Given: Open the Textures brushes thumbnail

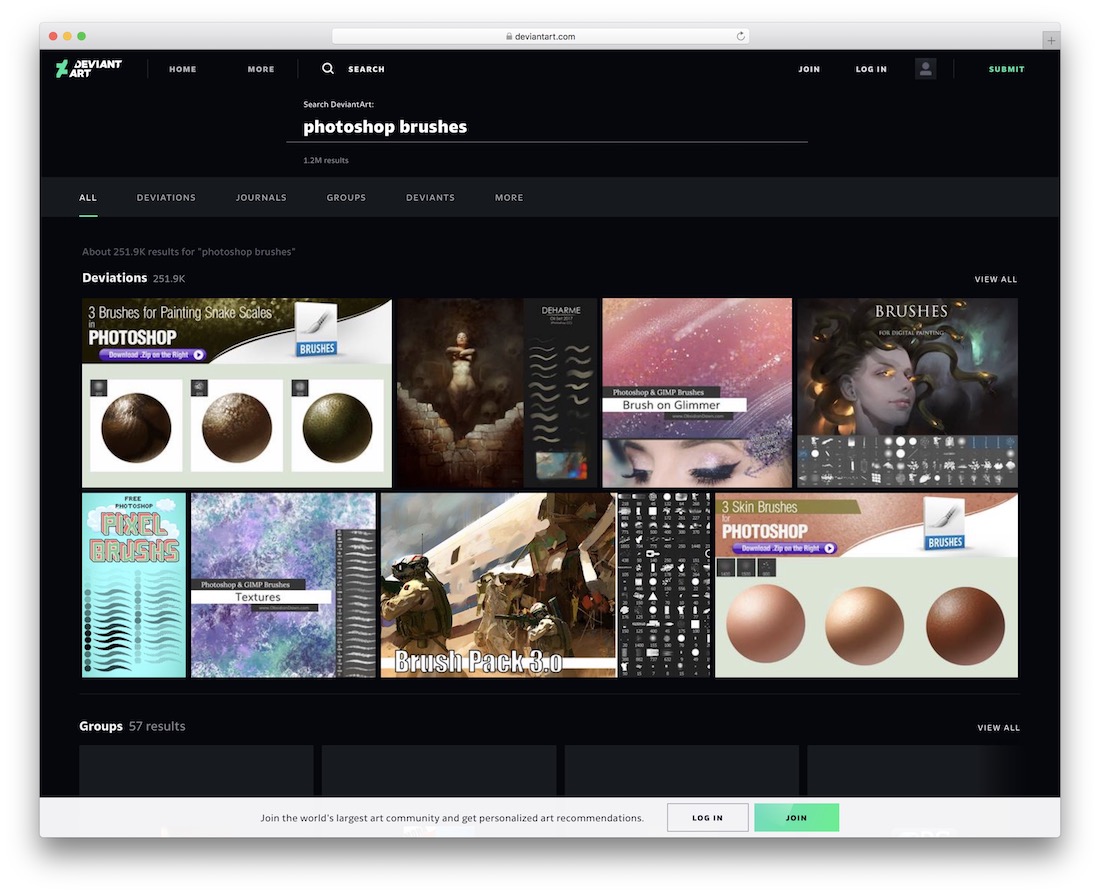Looking at the screenshot, I should [283, 585].
